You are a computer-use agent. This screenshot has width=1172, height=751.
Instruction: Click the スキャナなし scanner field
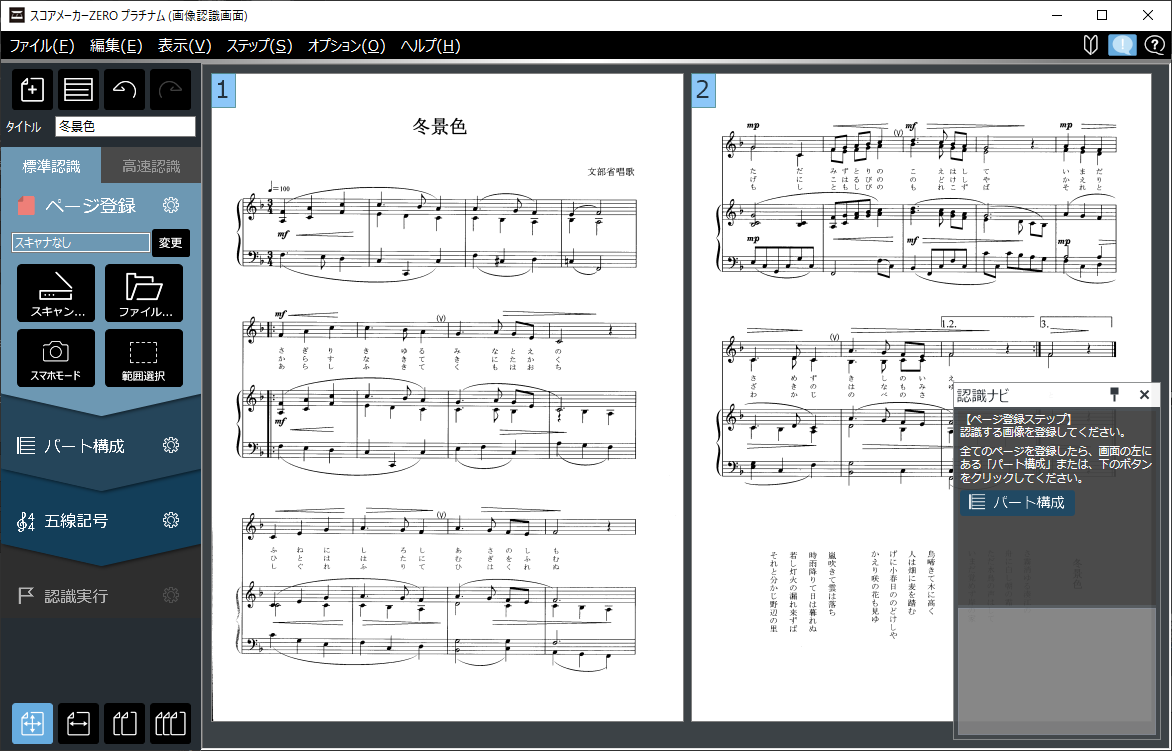(x=81, y=242)
